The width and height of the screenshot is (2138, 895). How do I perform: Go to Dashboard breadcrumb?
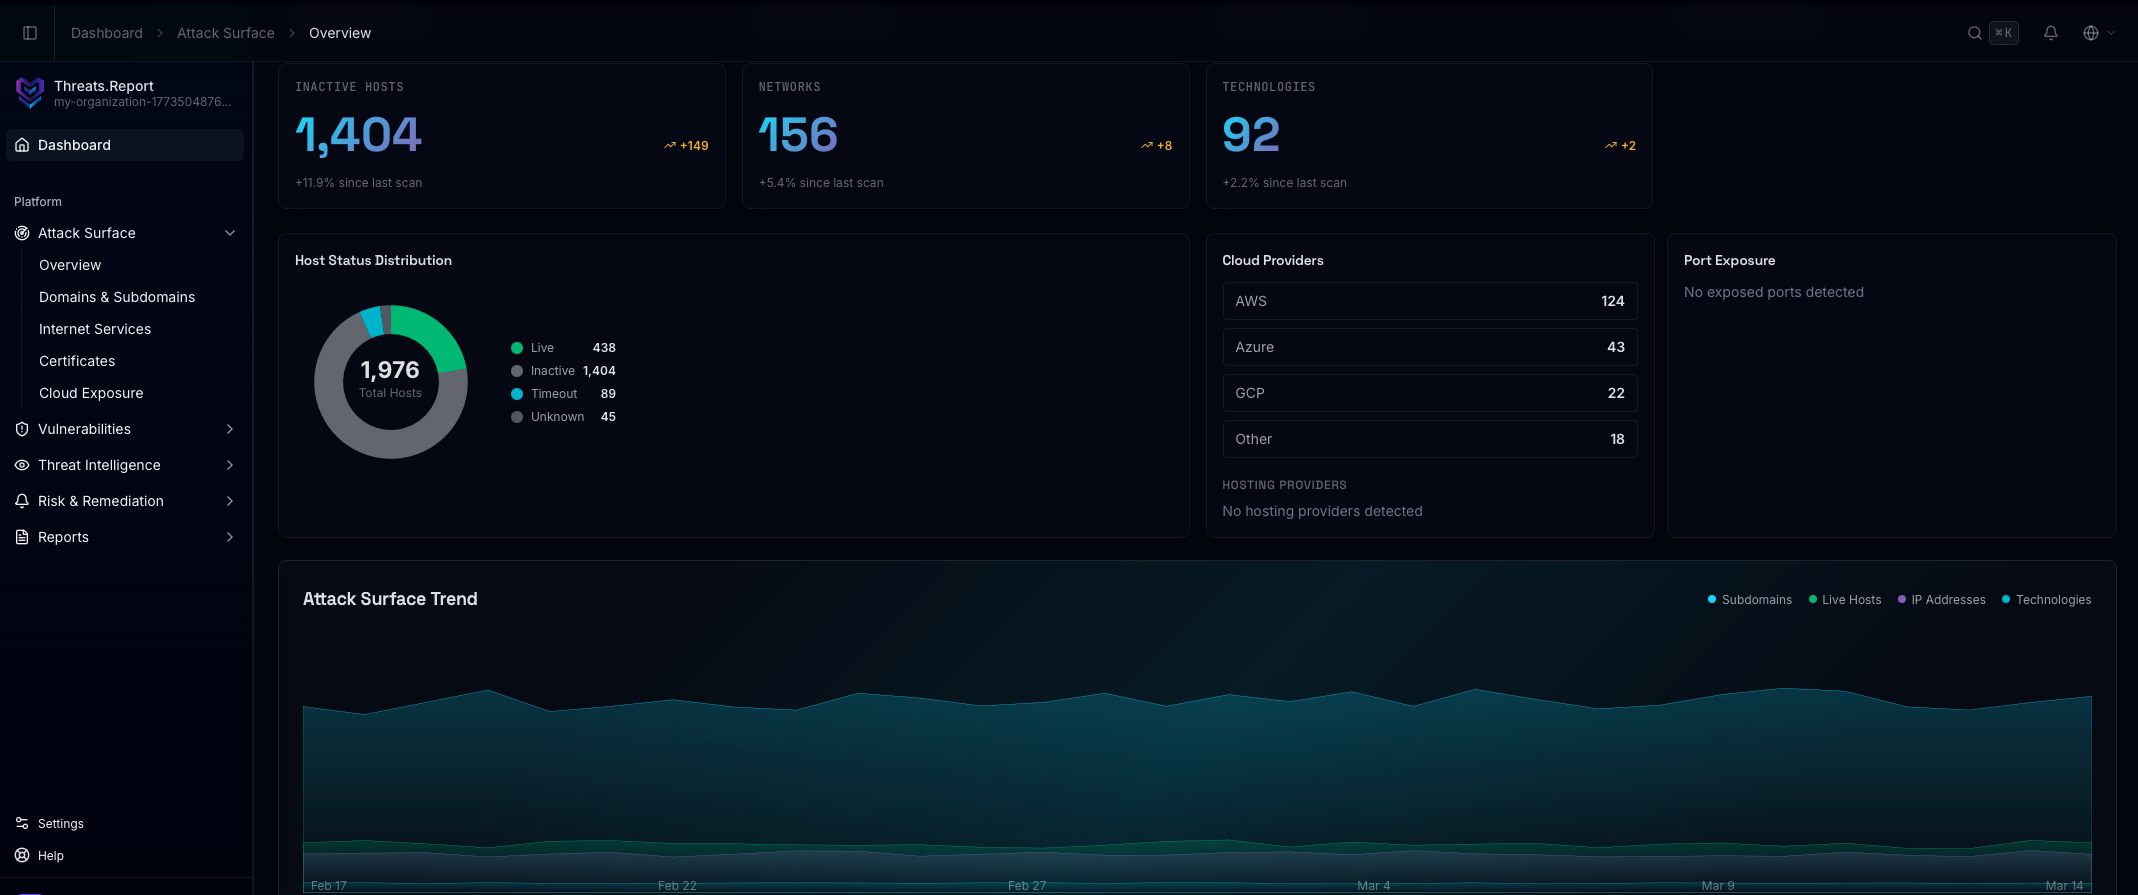107,33
